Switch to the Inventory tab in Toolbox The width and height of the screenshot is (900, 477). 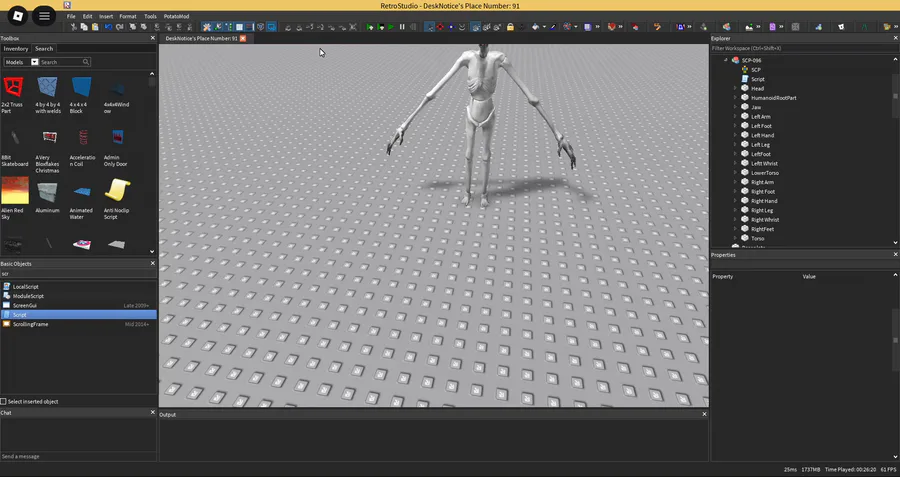[15, 49]
